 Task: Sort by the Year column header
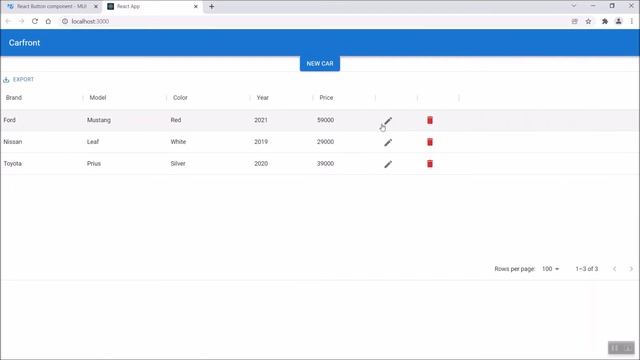pos(262,98)
